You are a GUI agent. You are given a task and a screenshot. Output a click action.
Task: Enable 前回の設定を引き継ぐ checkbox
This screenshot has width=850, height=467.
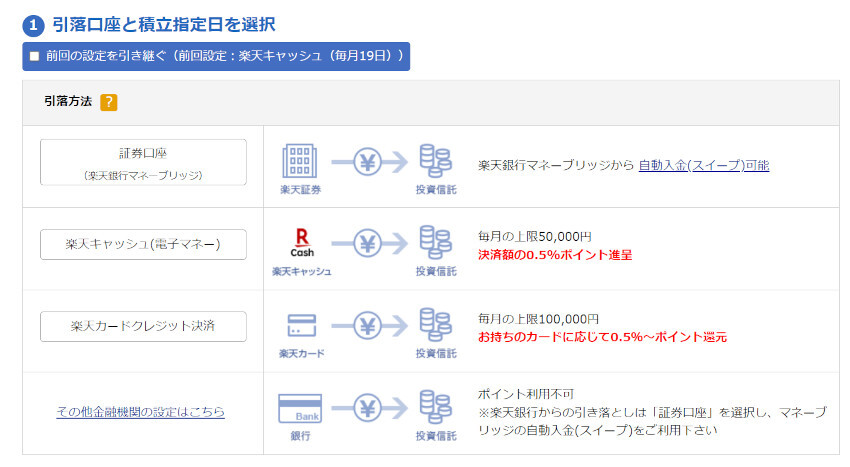pos(35,56)
